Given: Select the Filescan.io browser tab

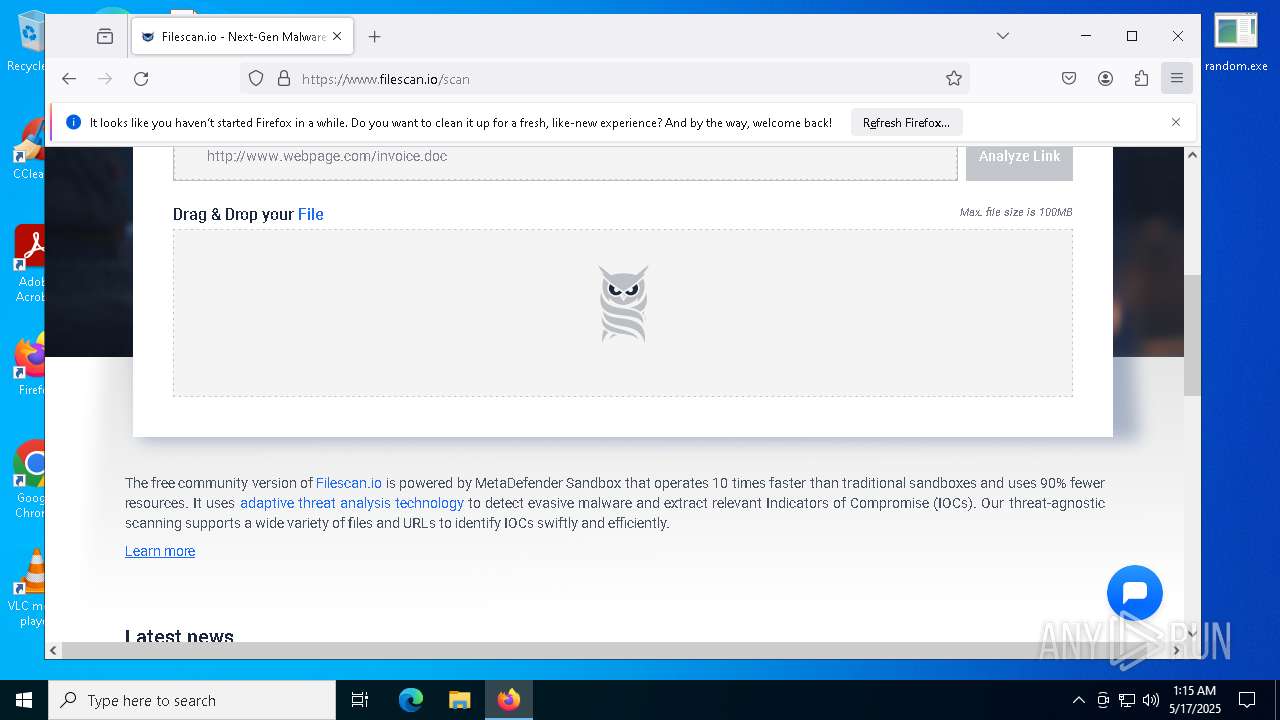Looking at the screenshot, I should (240, 37).
